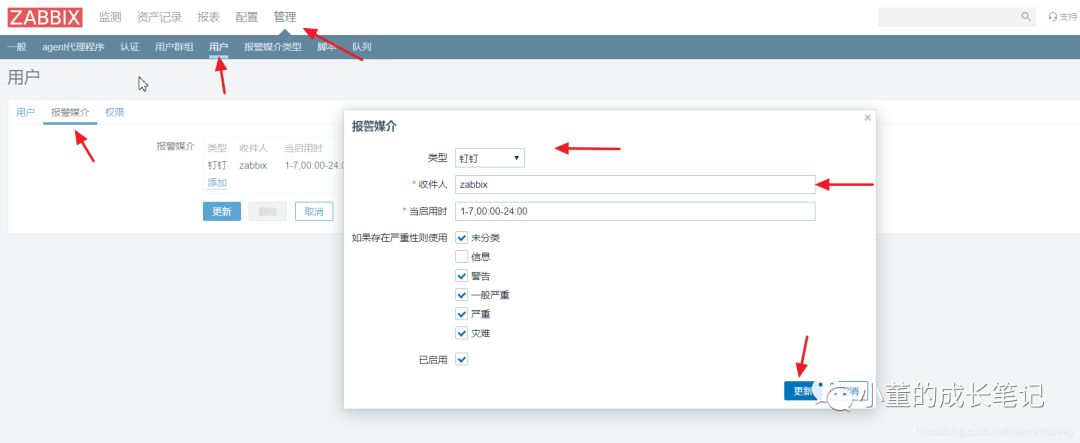Click the disabled 删除 button
The image size is (1080, 443).
pos(268,212)
